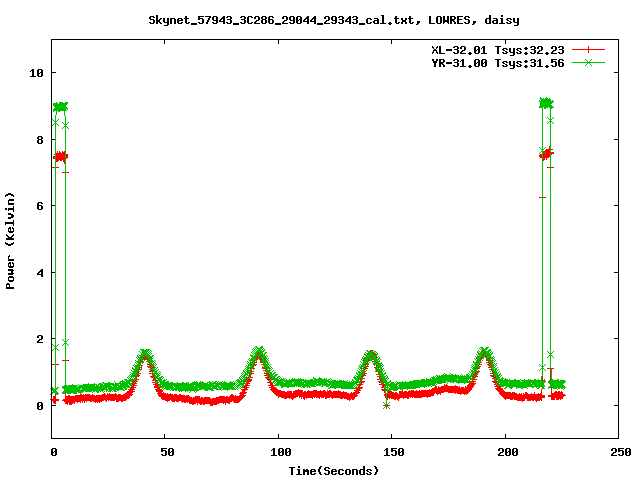Click the y-axis tick label 6
This screenshot has height=480, width=640.
coord(40,206)
